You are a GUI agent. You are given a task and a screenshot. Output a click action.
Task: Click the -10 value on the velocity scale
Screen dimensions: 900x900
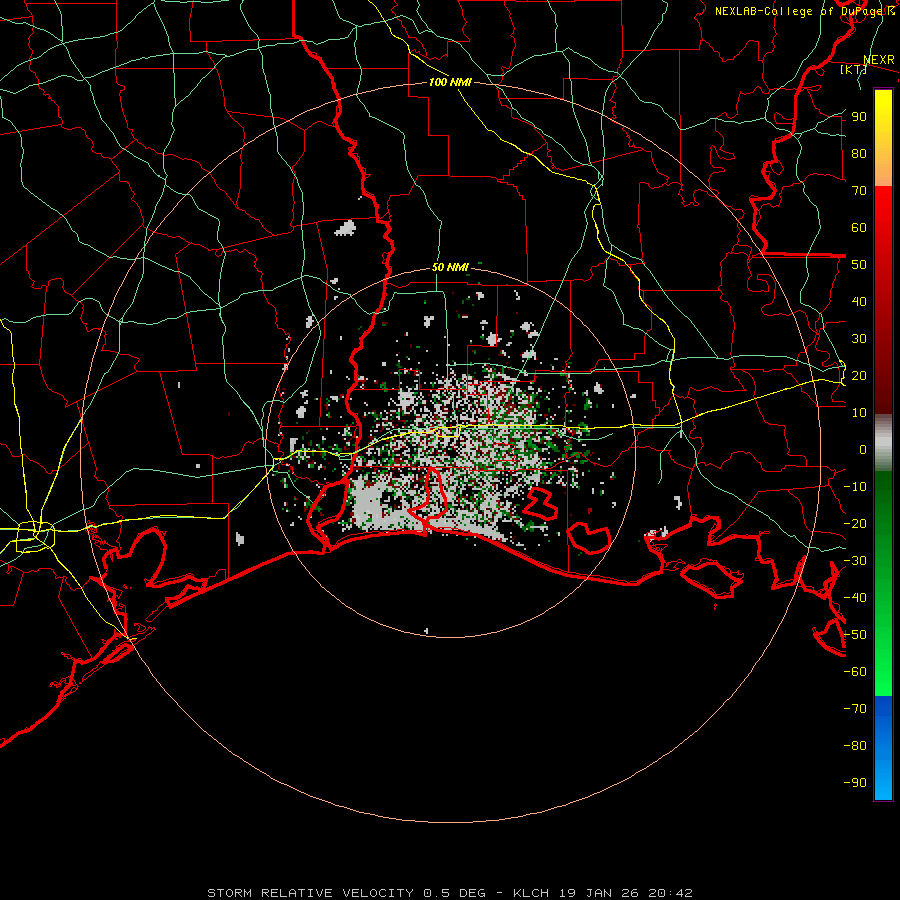[x=855, y=487]
